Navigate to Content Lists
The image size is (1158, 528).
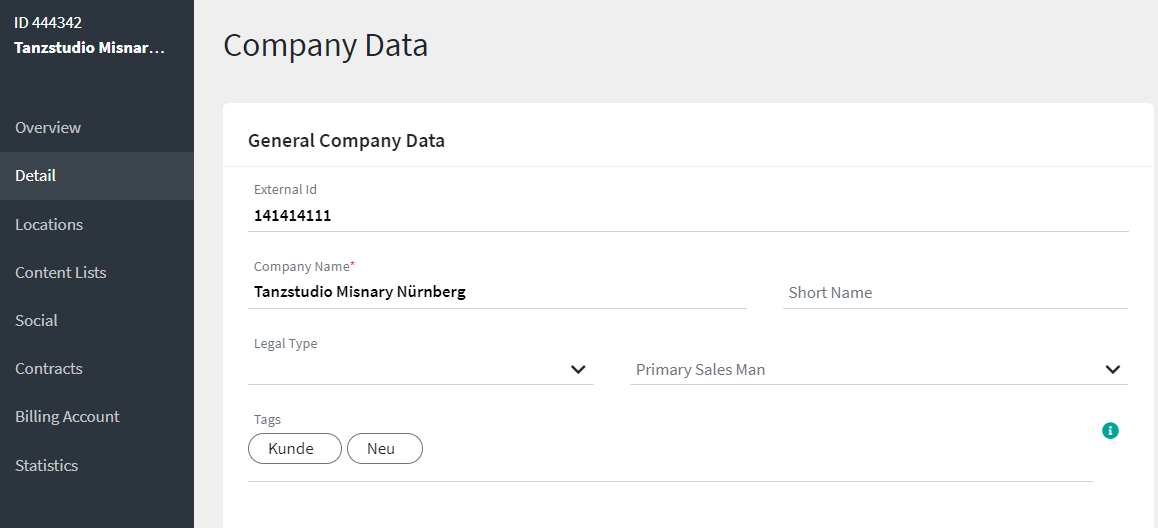tap(61, 273)
